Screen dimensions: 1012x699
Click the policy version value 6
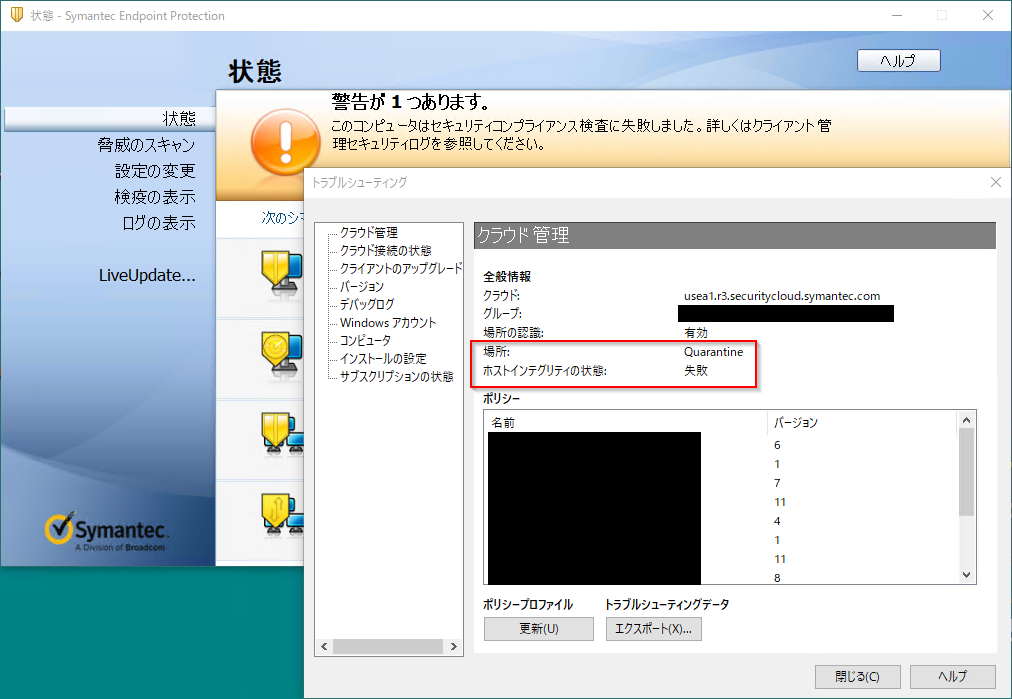pyautogui.click(x=777, y=445)
